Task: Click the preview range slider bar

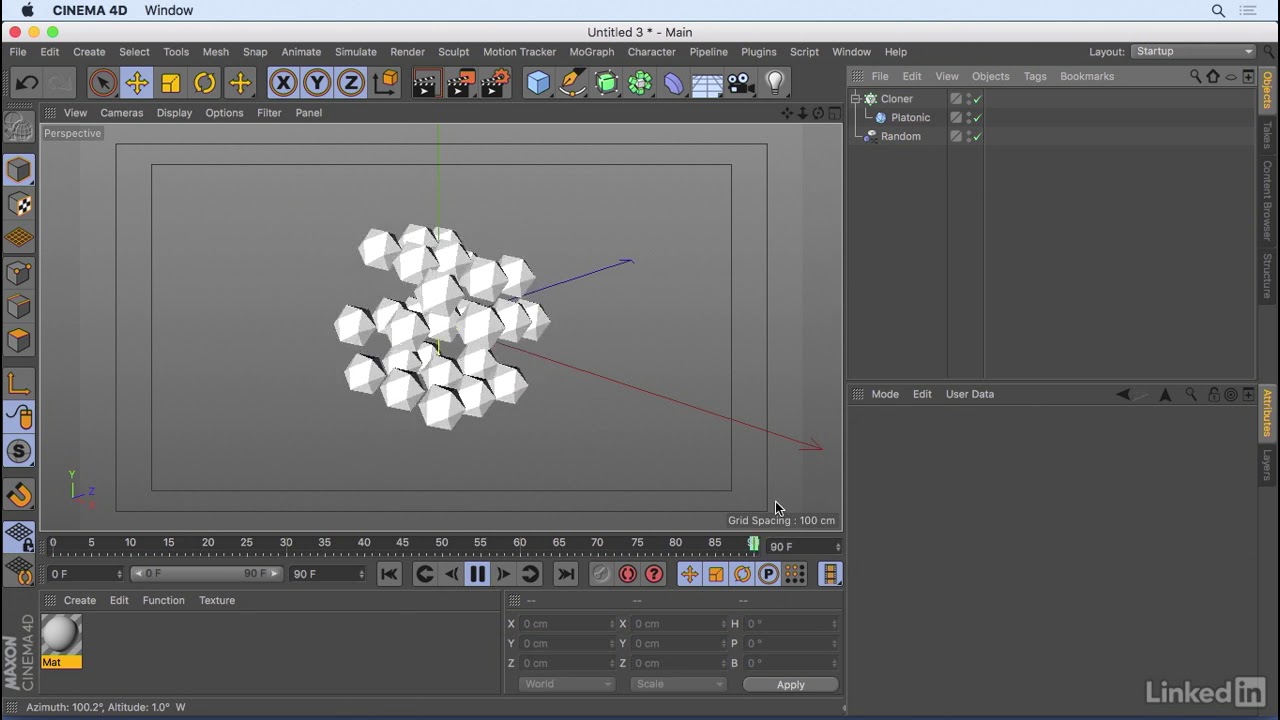Action: coord(207,574)
